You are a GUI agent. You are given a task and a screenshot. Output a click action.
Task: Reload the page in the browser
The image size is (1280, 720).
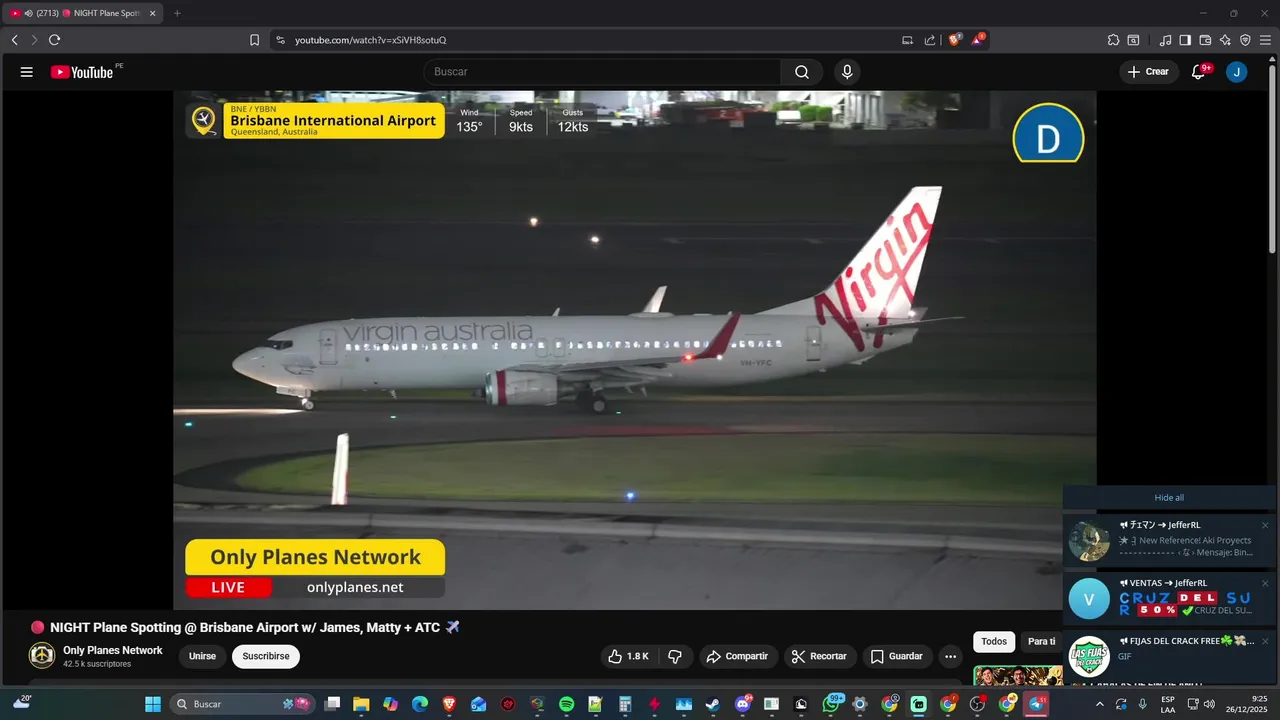pyautogui.click(x=54, y=40)
